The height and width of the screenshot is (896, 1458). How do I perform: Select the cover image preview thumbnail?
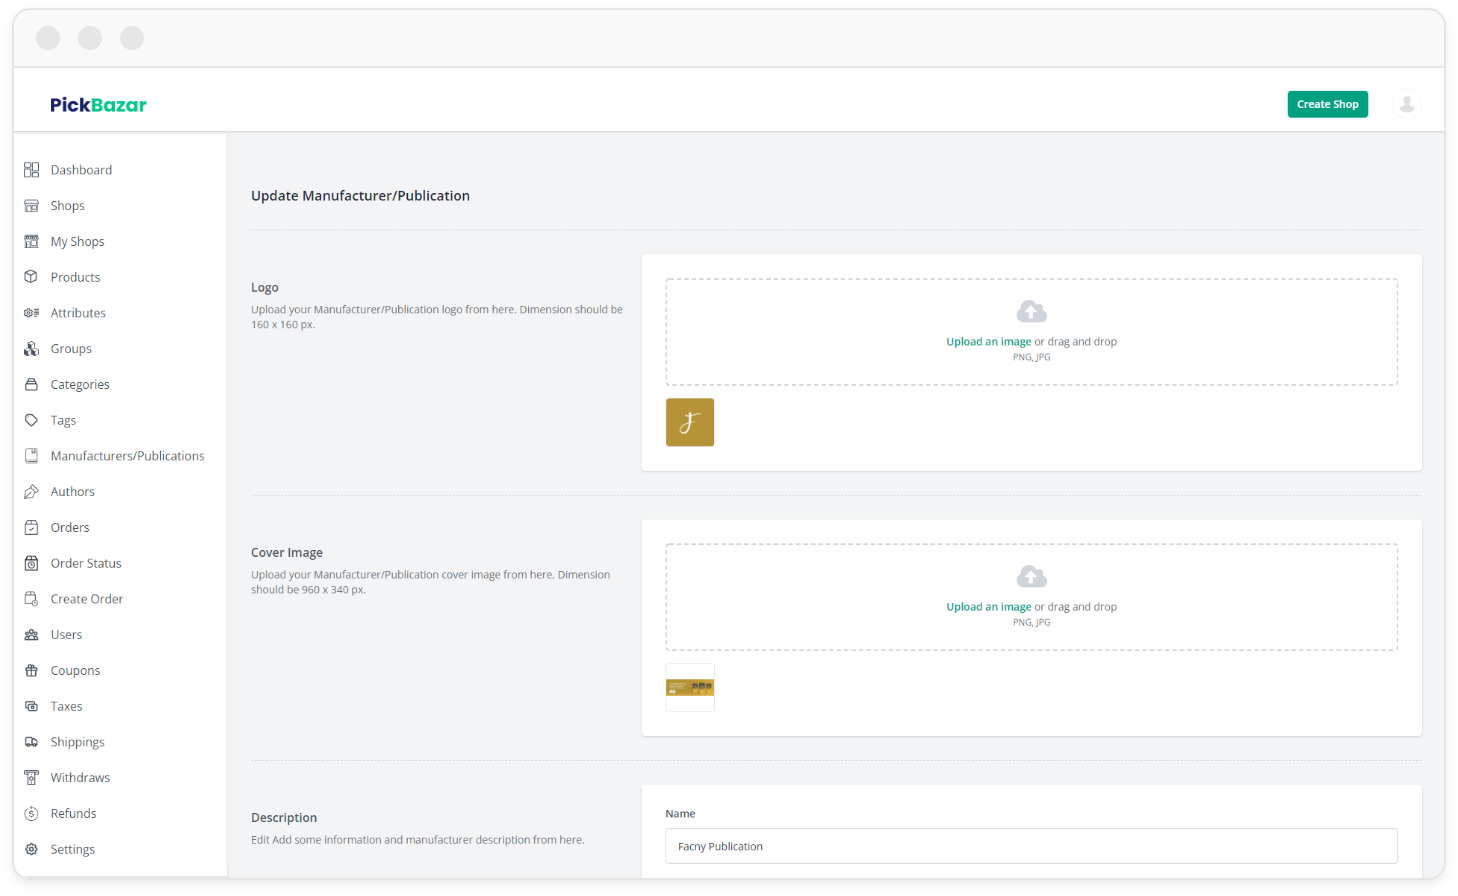pos(689,687)
